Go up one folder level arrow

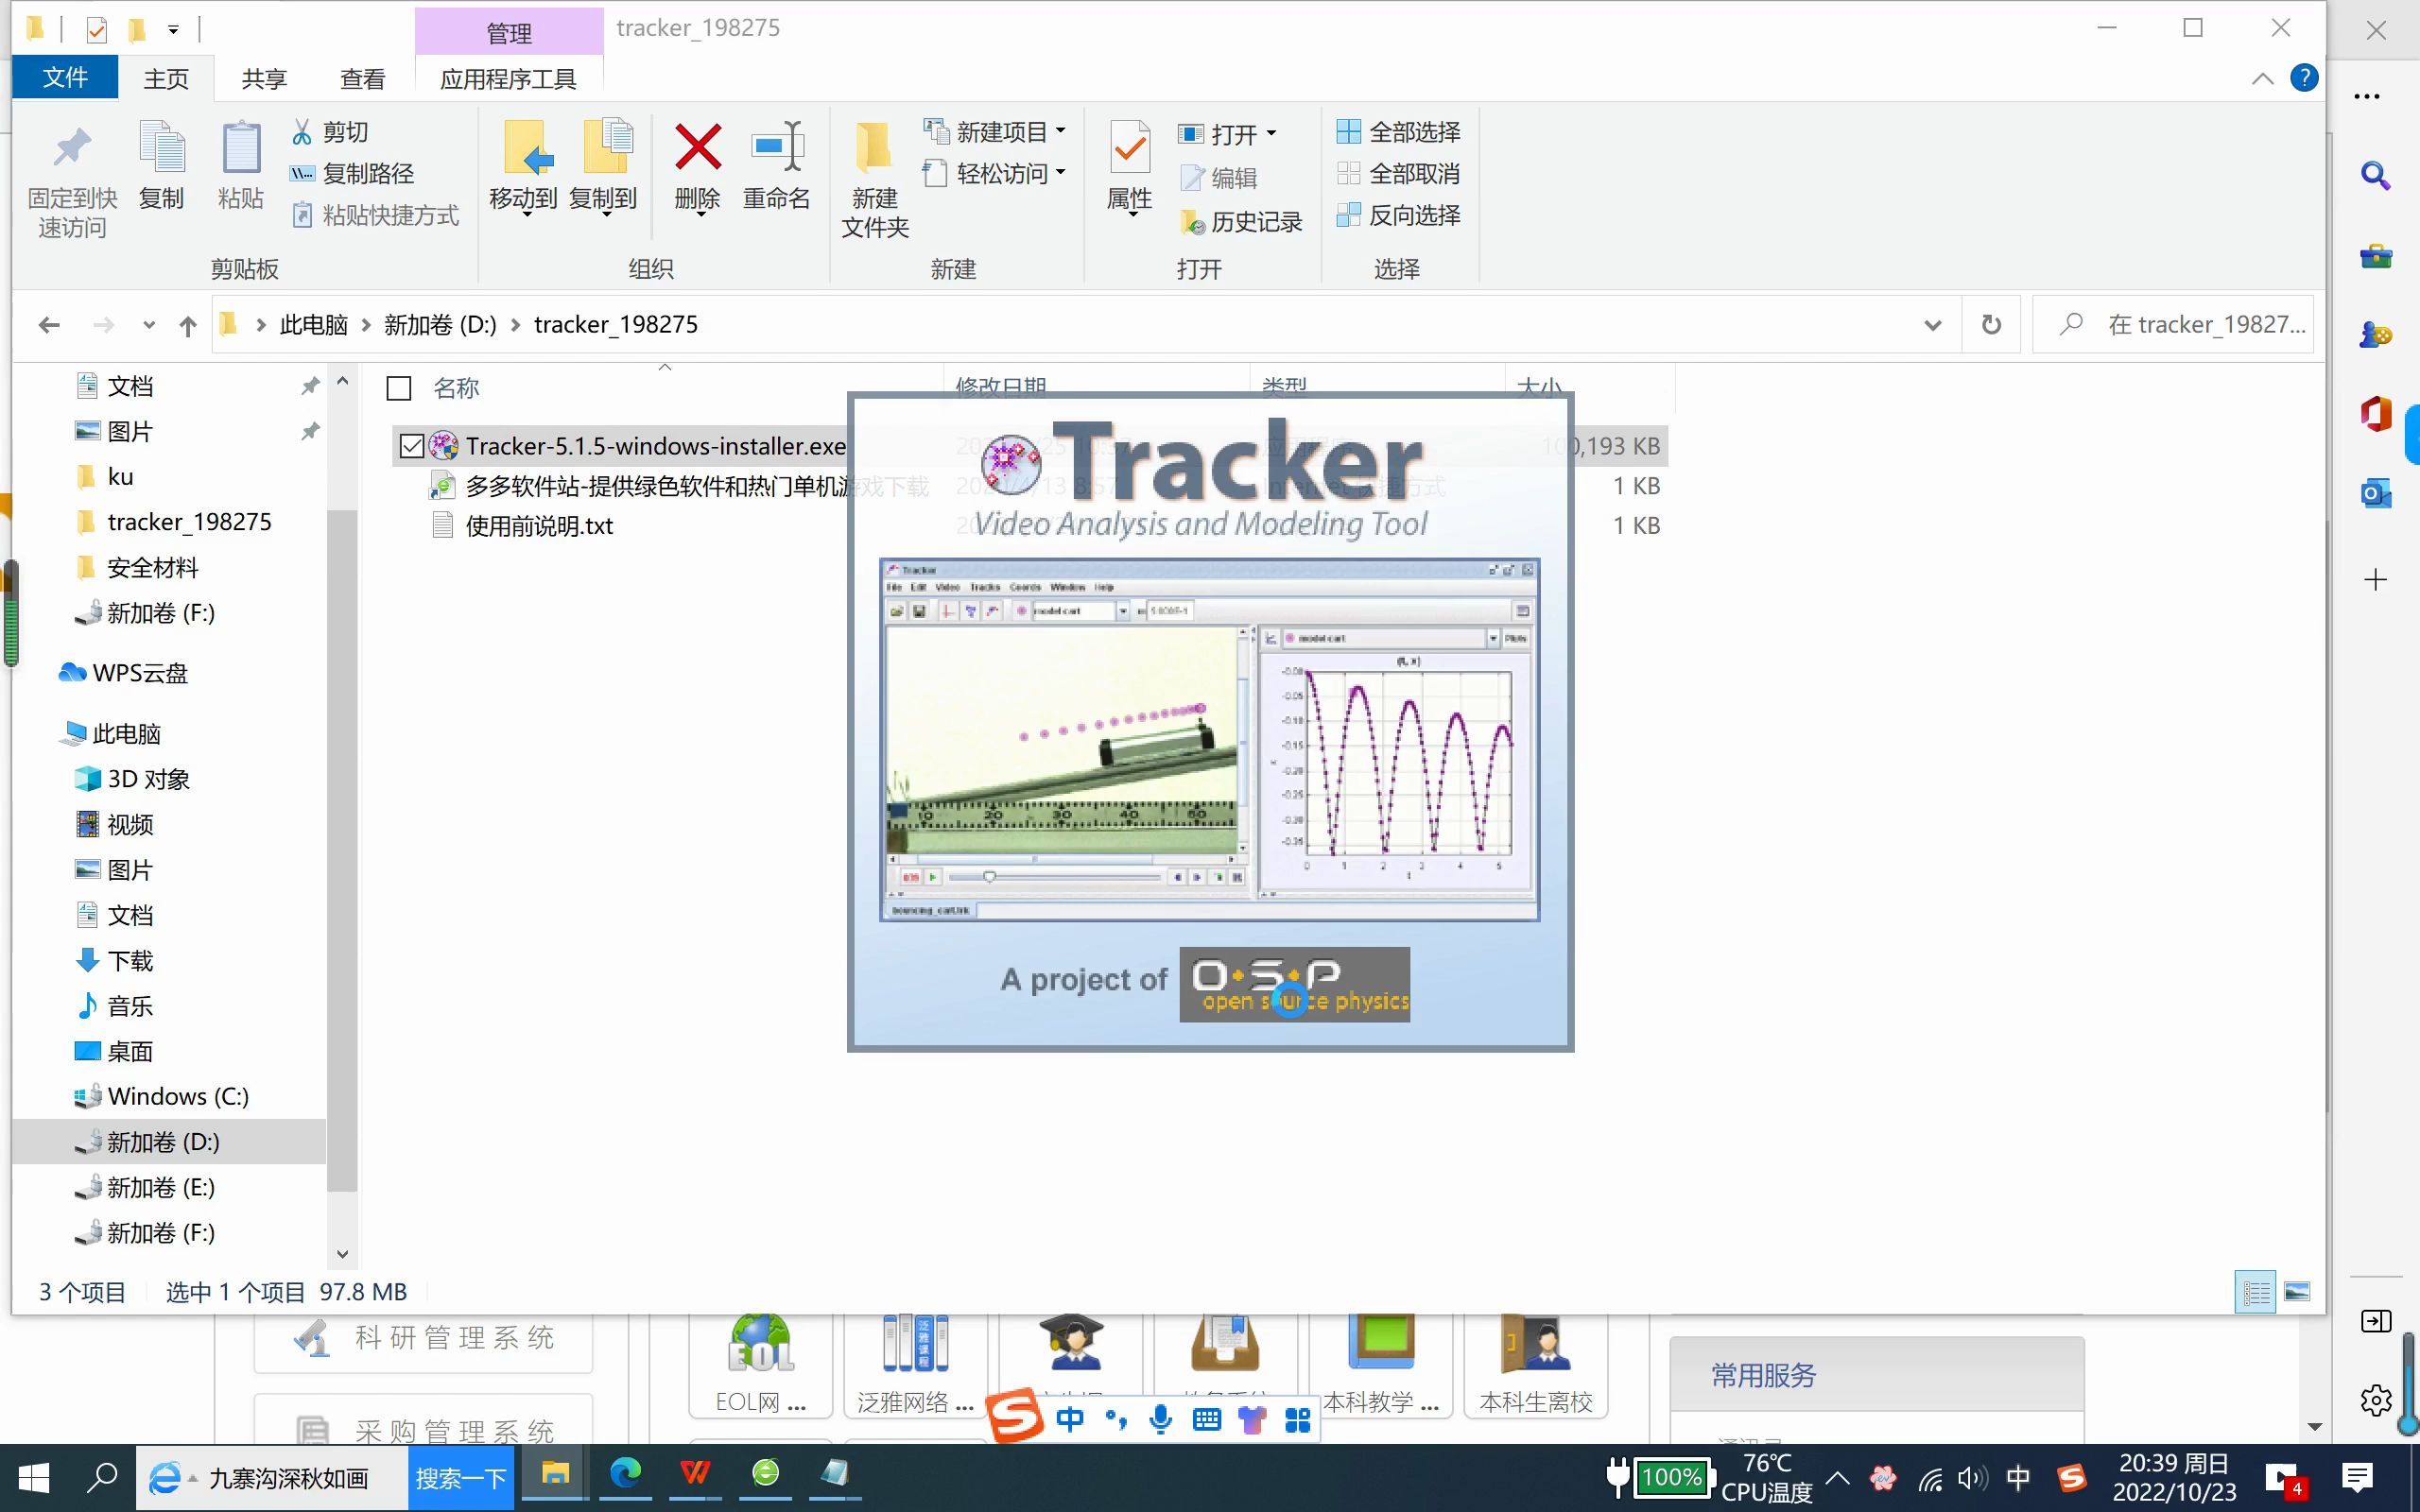[x=187, y=325]
